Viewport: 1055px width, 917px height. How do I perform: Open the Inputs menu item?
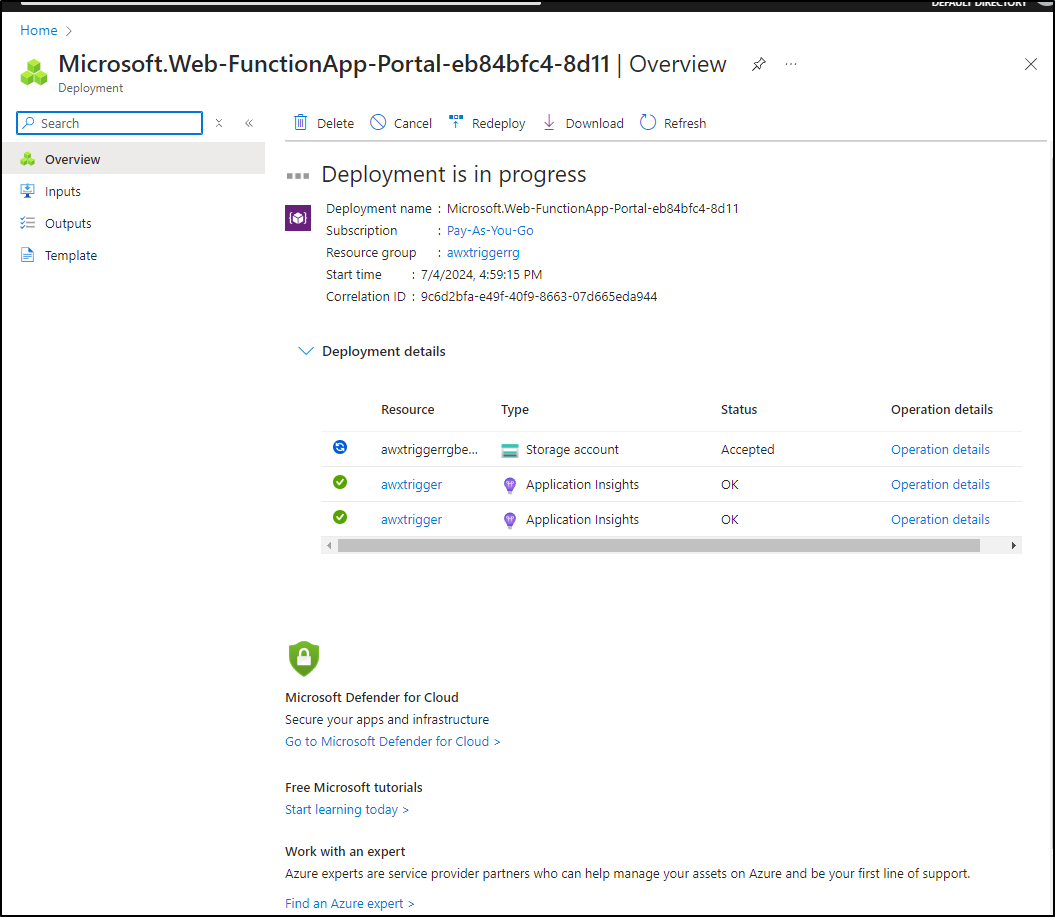tap(134, 192)
